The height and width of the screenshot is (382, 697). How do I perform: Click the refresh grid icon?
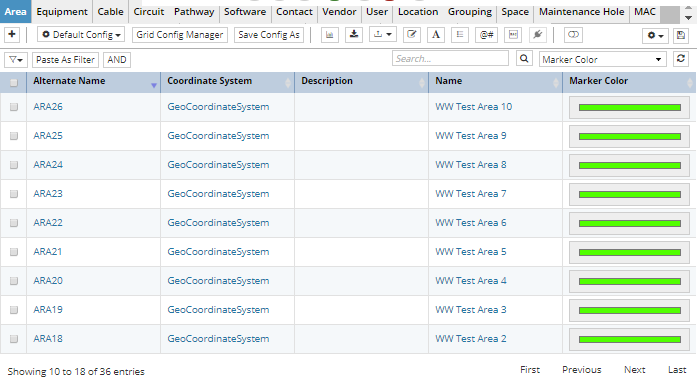[681, 59]
